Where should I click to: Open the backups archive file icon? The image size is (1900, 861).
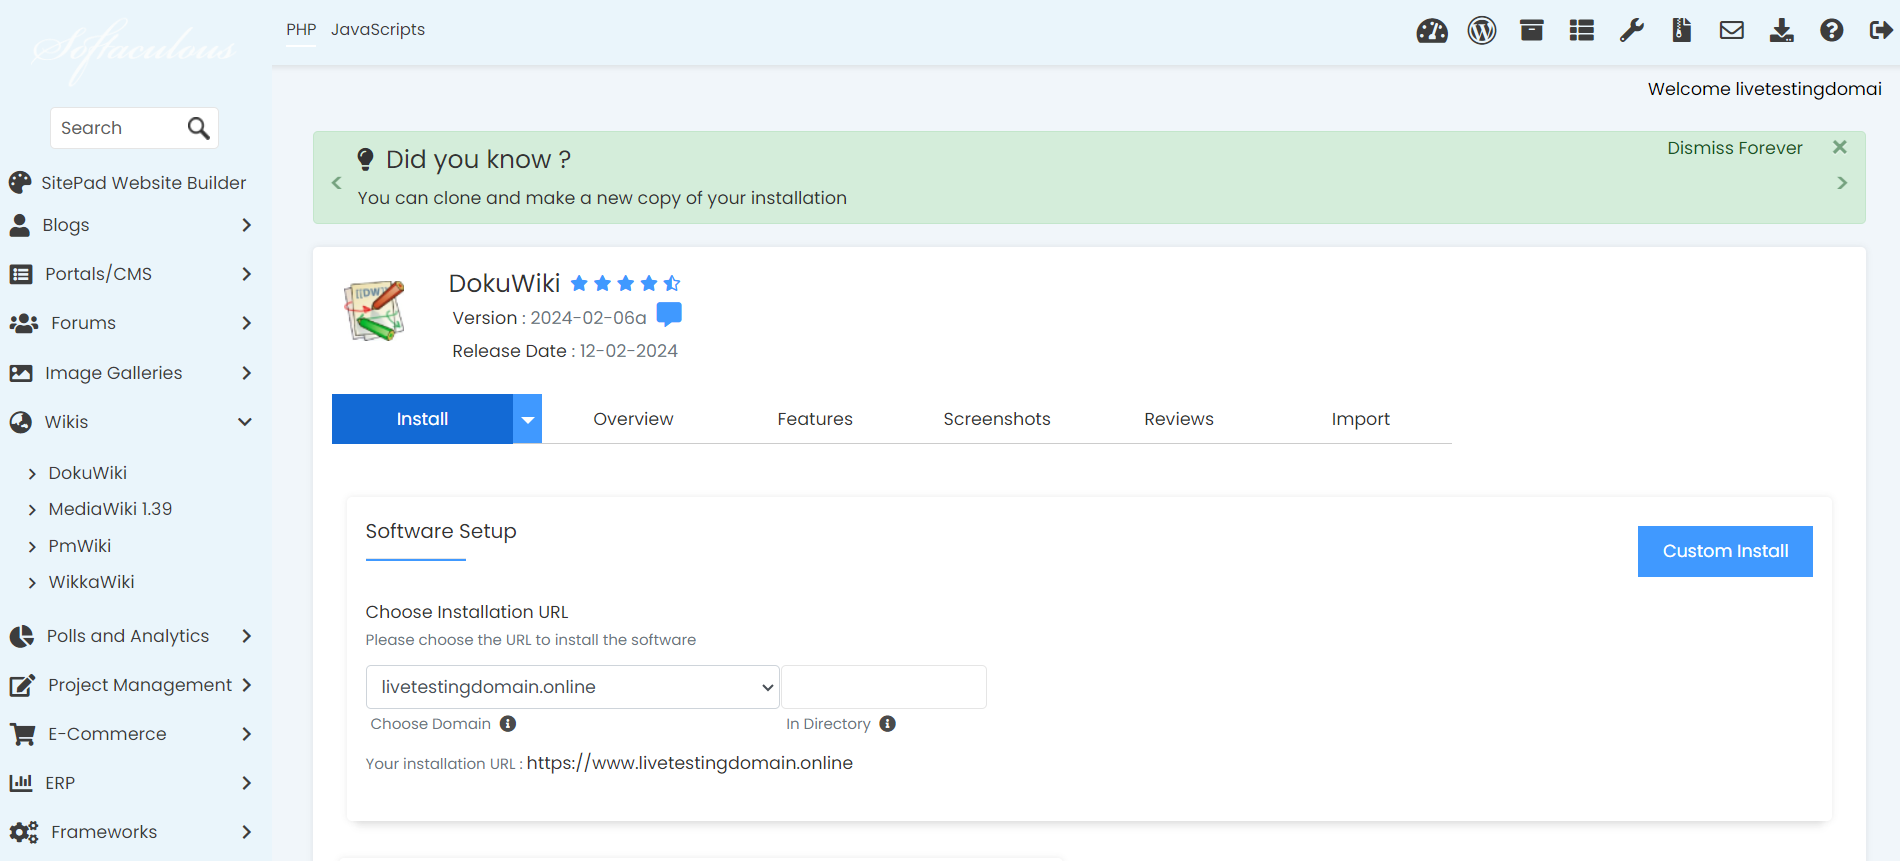[x=1682, y=30]
